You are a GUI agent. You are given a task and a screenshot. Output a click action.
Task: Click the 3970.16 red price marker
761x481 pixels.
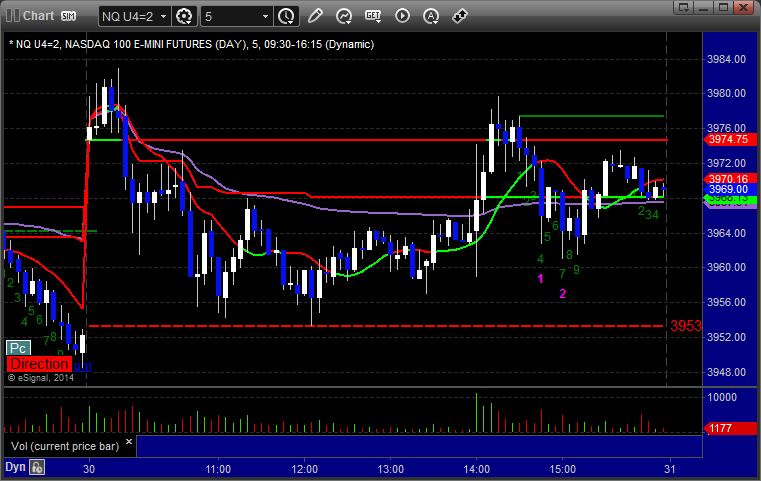coord(729,179)
